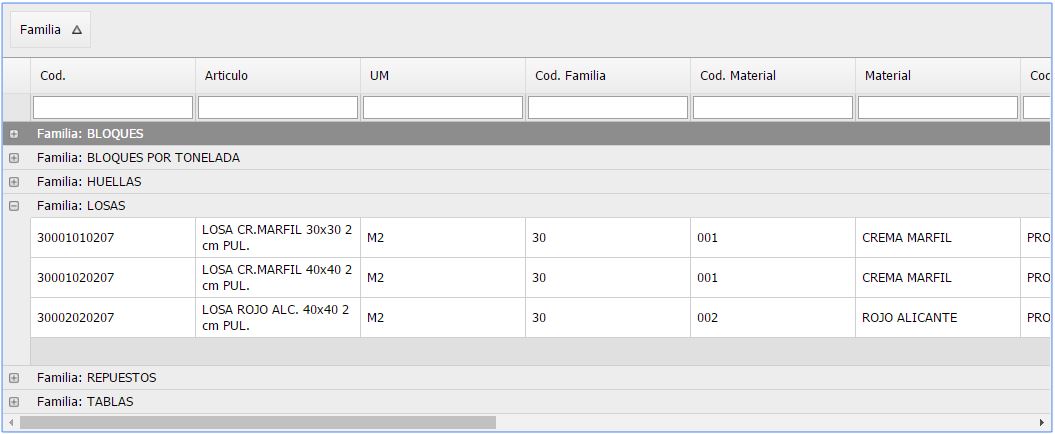Toggle sort order on Familia group chip
Viewport: 1055px width, 434px height.
pyautogui.click(x=50, y=30)
